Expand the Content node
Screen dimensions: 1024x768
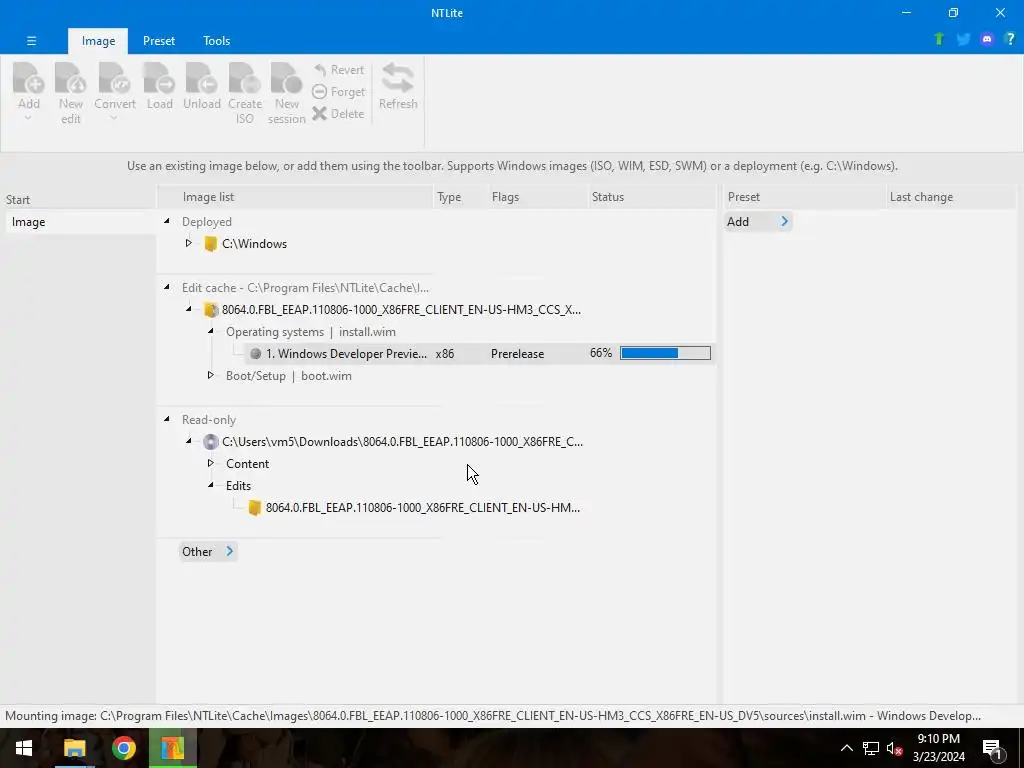[x=210, y=464]
